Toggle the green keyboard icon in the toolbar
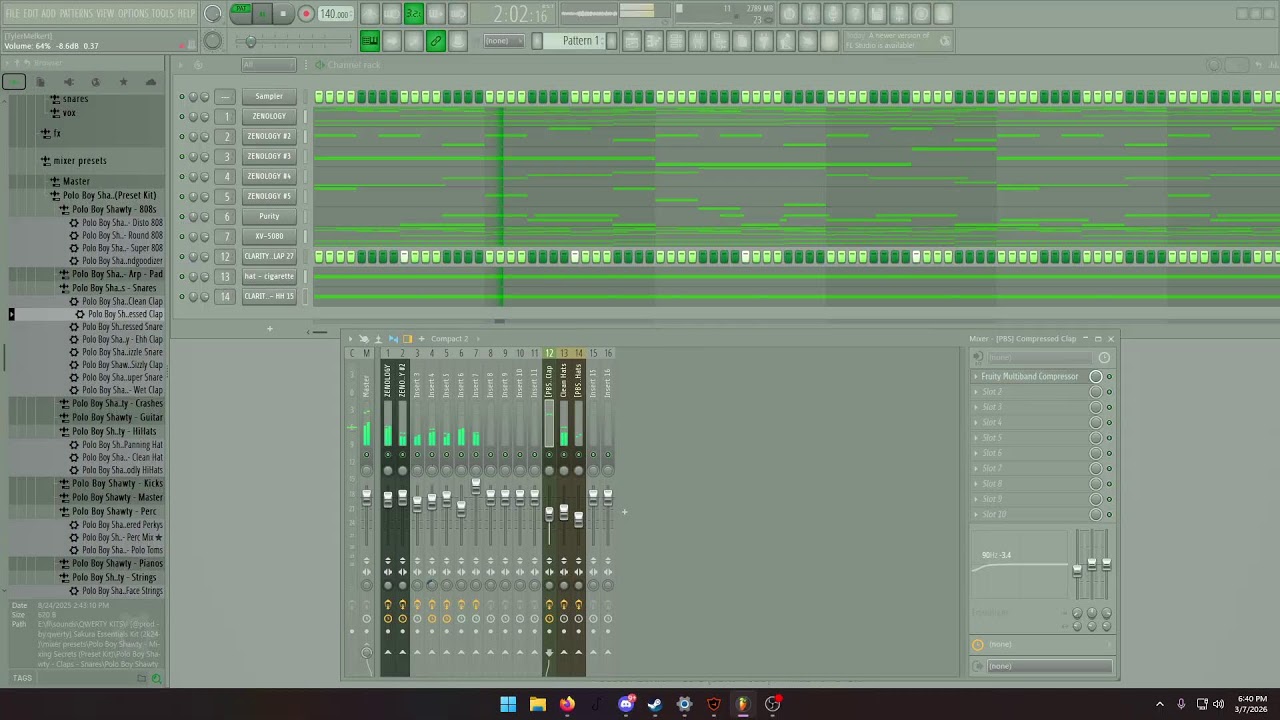 click(x=370, y=41)
